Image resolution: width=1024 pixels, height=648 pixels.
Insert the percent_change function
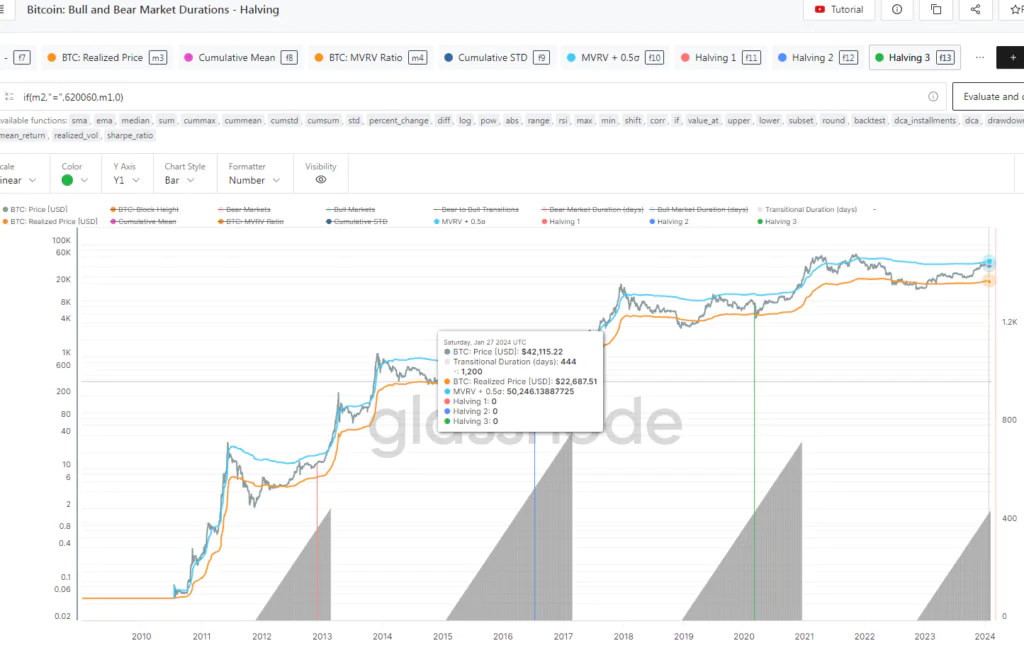tap(399, 121)
